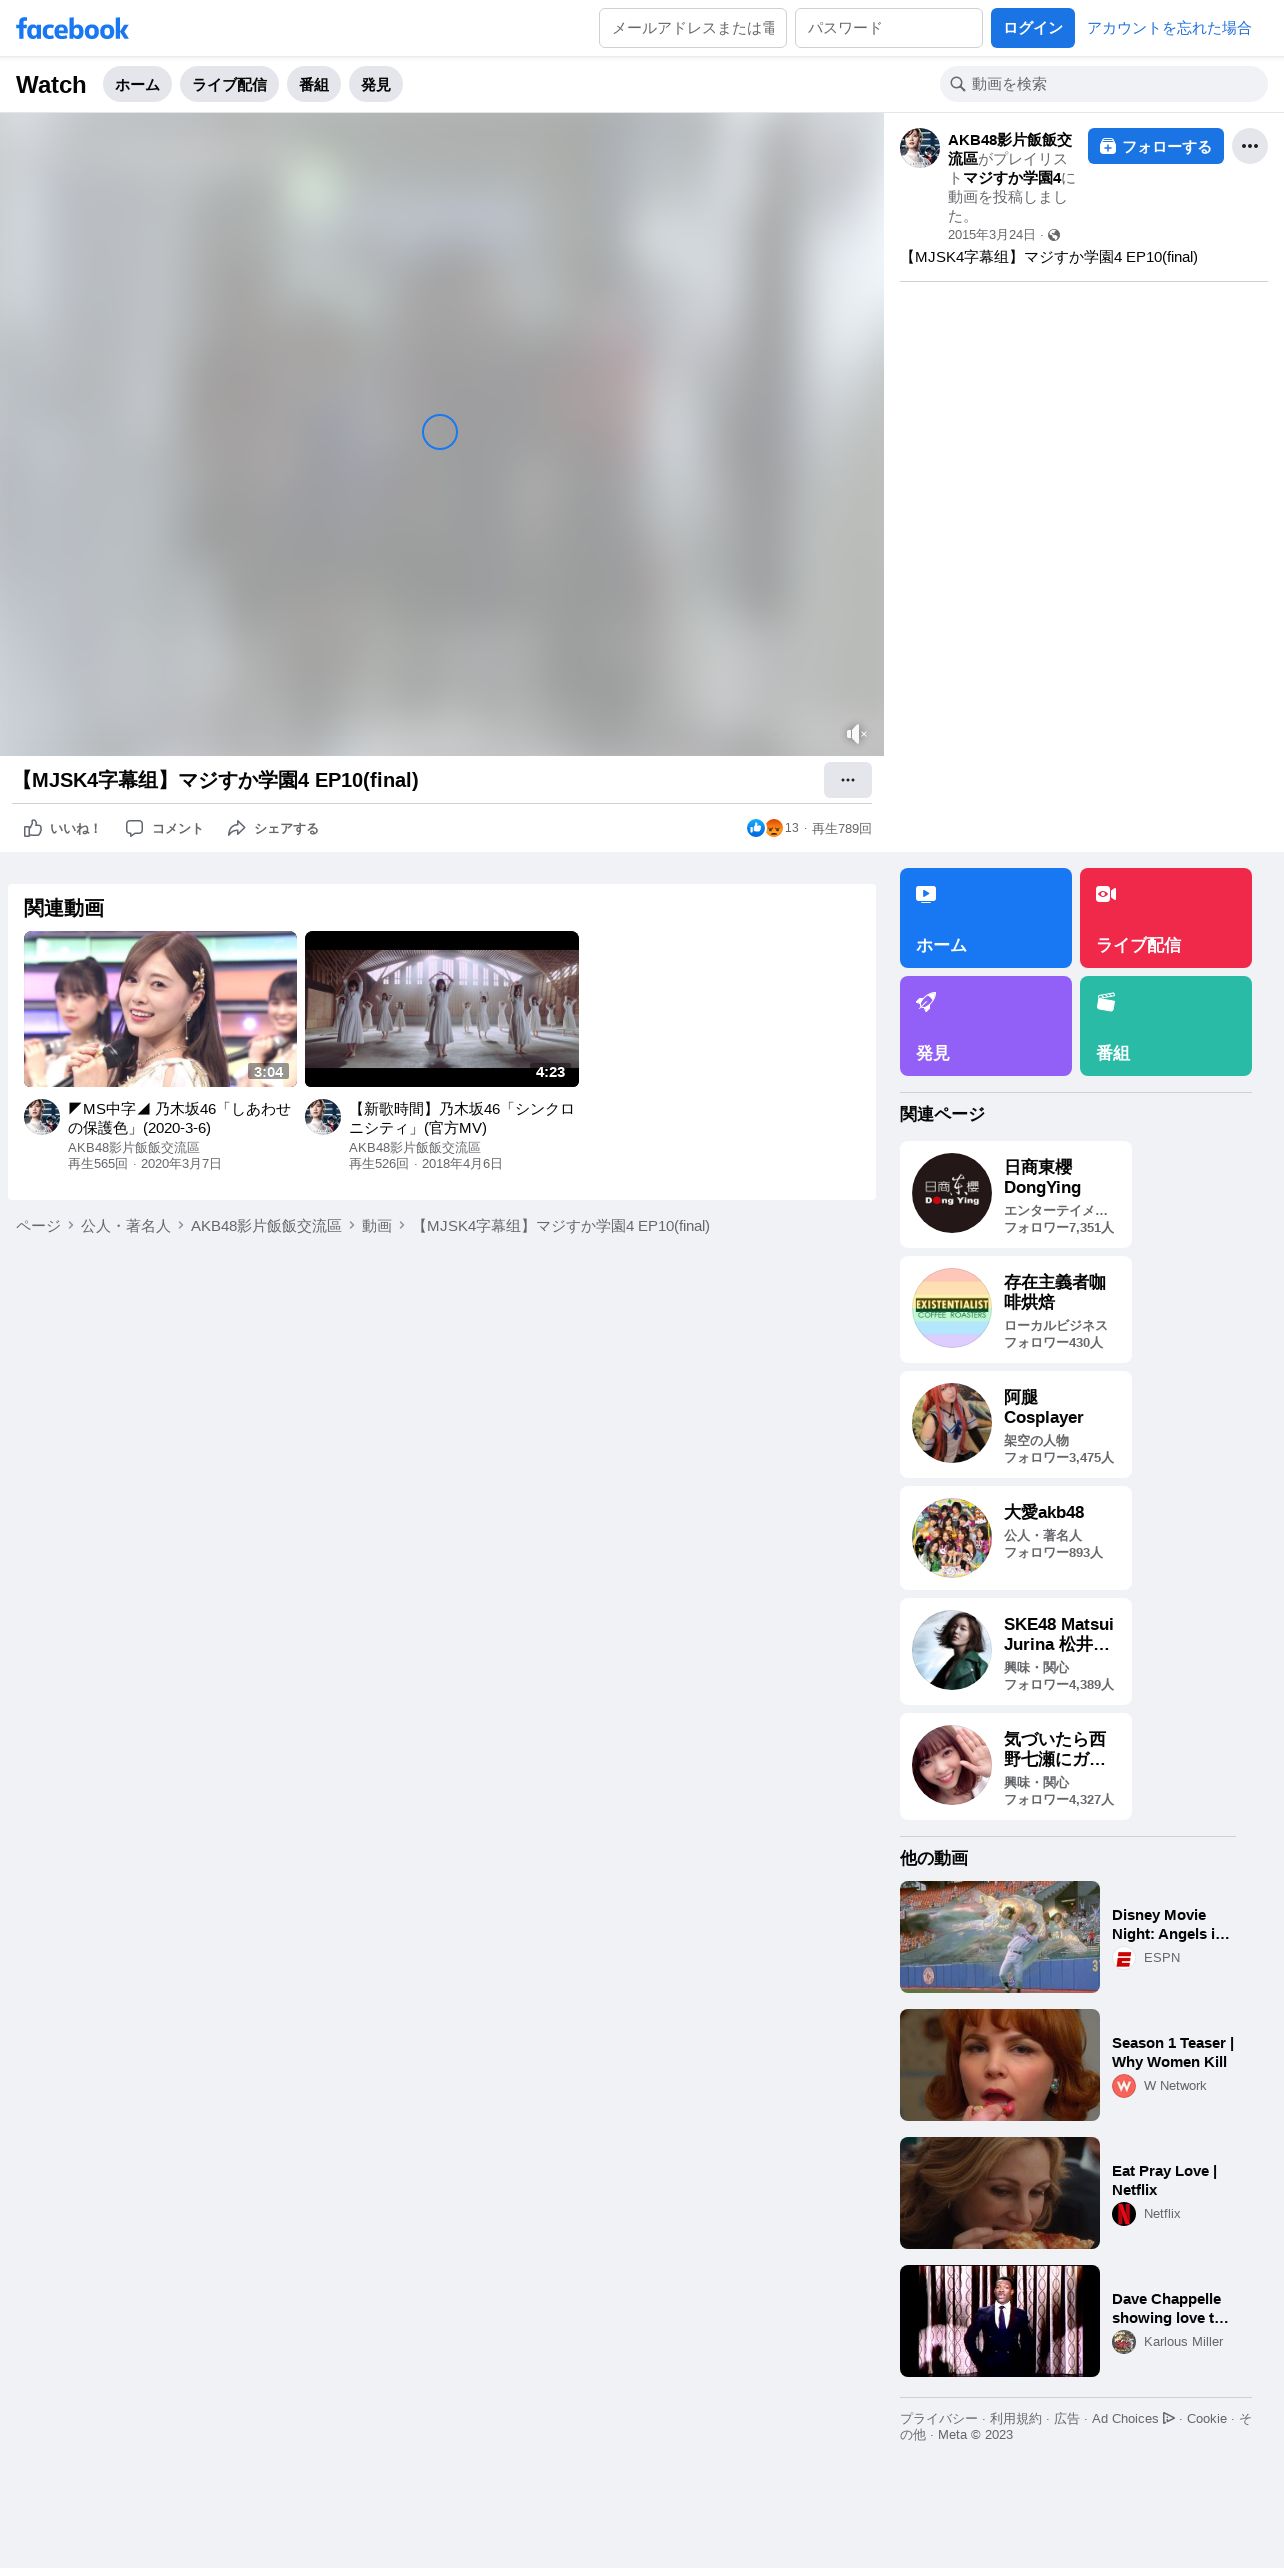
Task: Click avatar under しあわせの保護色 video
Action: pyautogui.click(x=42, y=1117)
